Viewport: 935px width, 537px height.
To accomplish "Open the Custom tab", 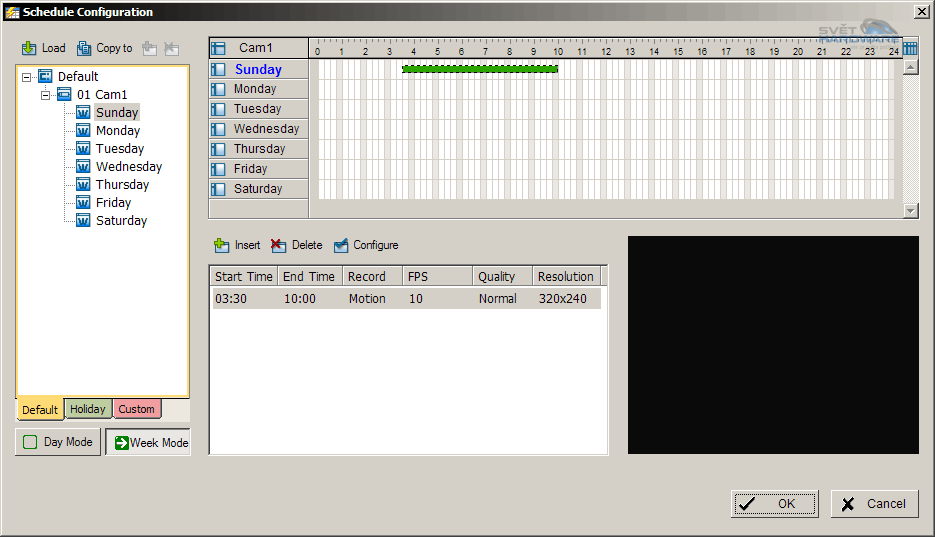I will (137, 409).
